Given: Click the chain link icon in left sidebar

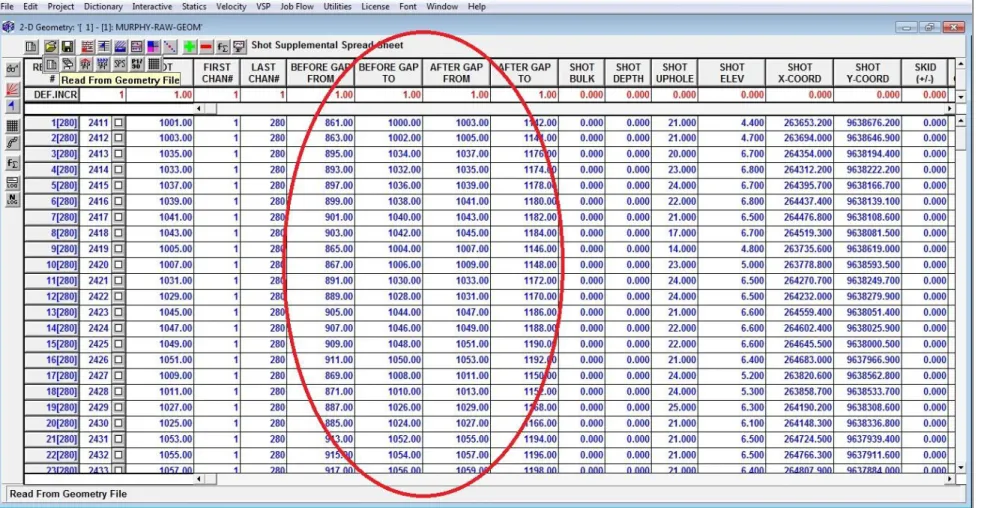Looking at the screenshot, I should point(13,143).
